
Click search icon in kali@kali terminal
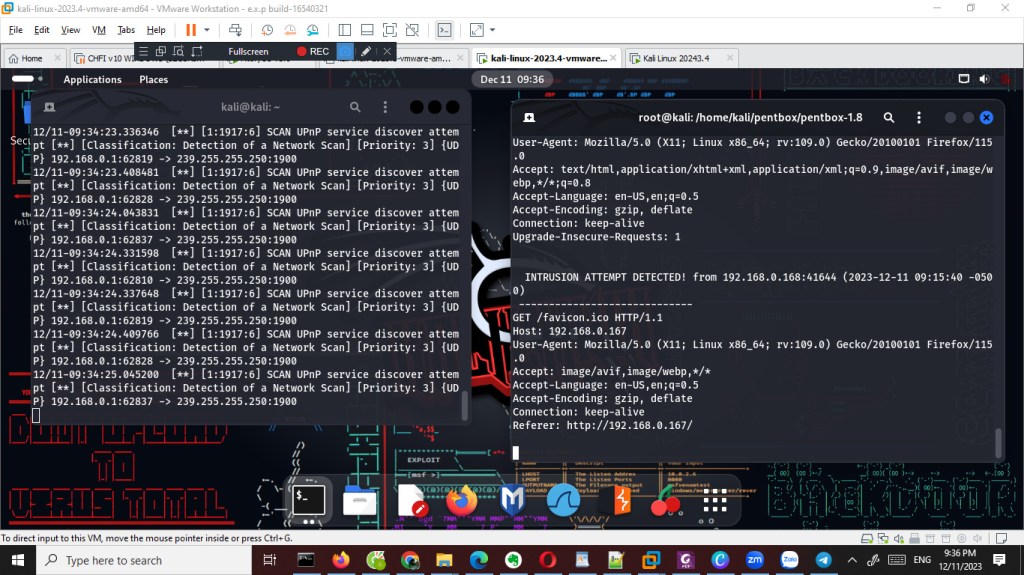pyautogui.click(x=355, y=107)
